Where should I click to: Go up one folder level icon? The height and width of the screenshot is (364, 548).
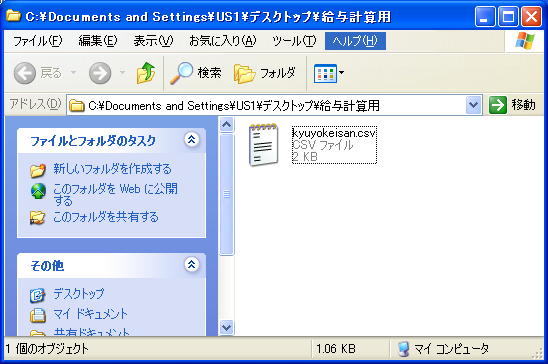[x=146, y=73]
